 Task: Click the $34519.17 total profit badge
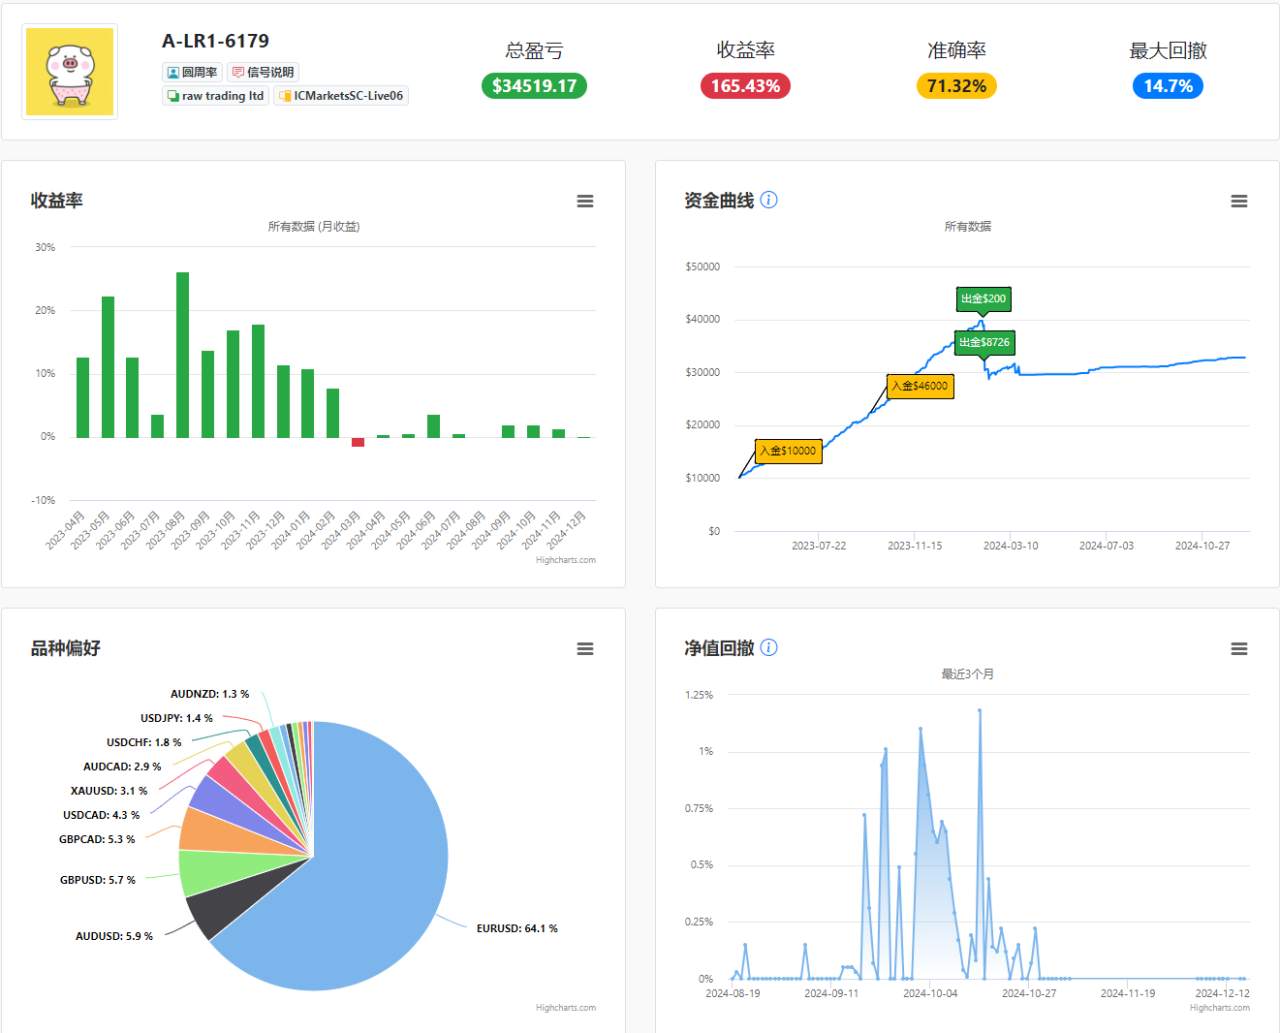coord(534,86)
